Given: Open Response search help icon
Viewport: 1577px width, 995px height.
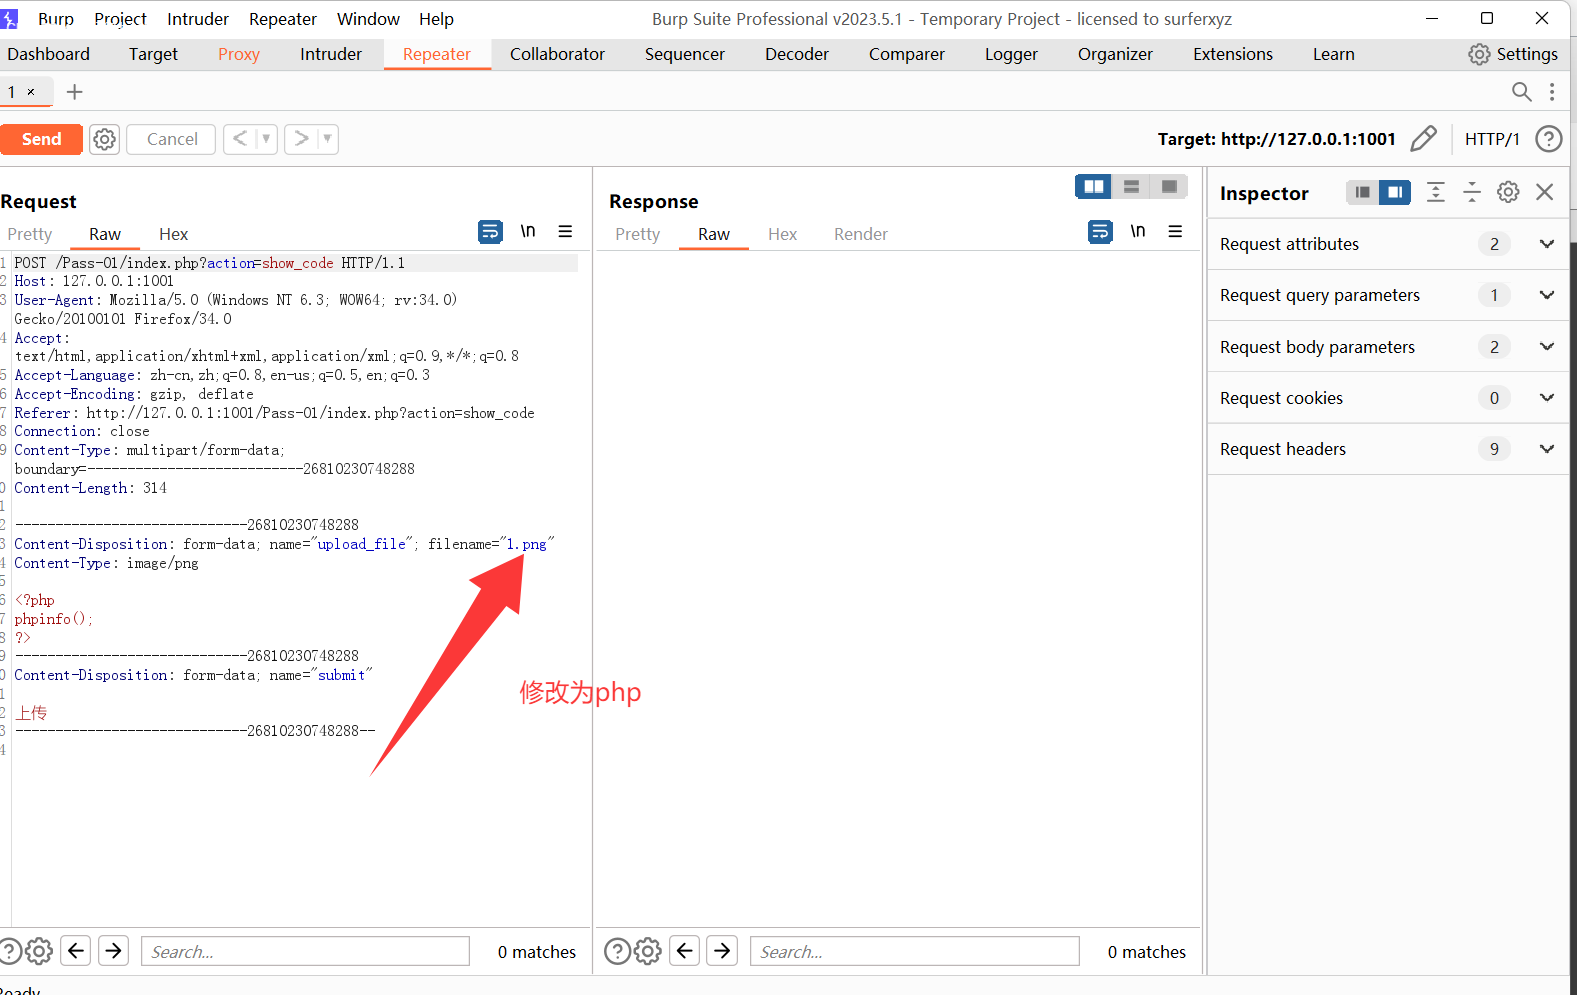Looking at the screenshot, I should (618, 951).
